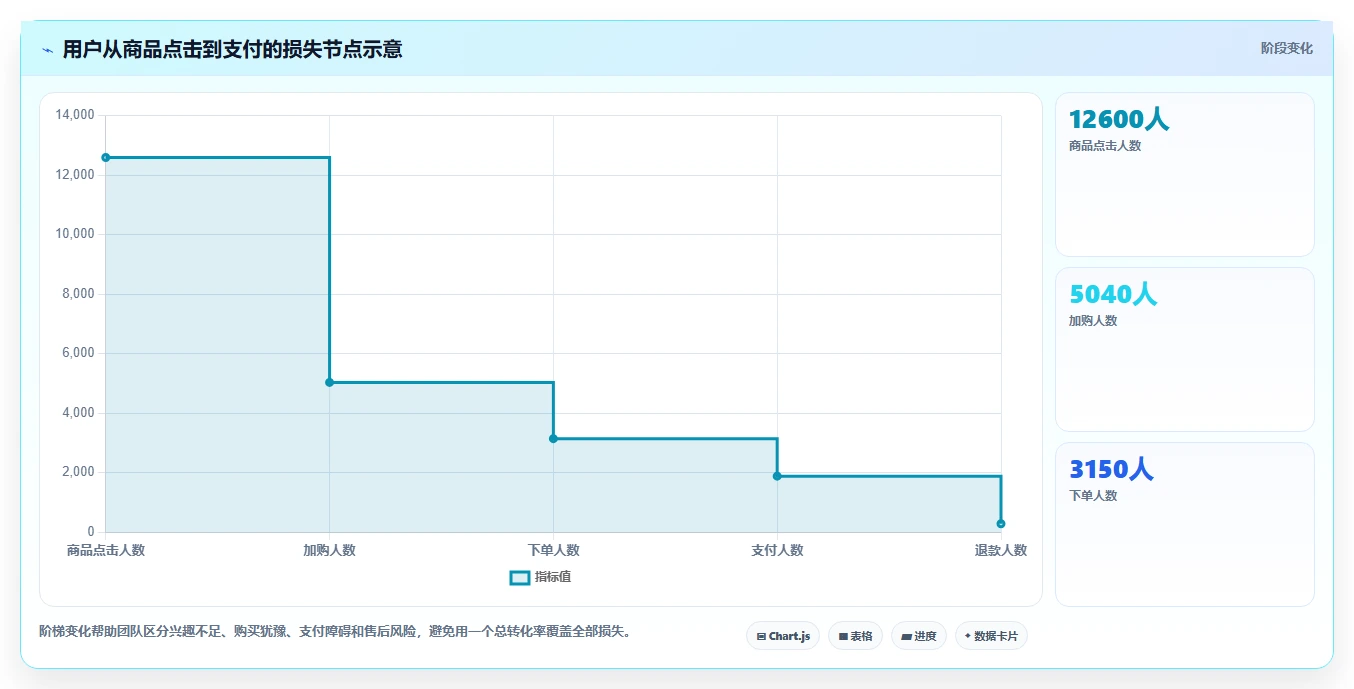
Task: Click the 14,000 y-axis tick label
Action: point(75,115)
